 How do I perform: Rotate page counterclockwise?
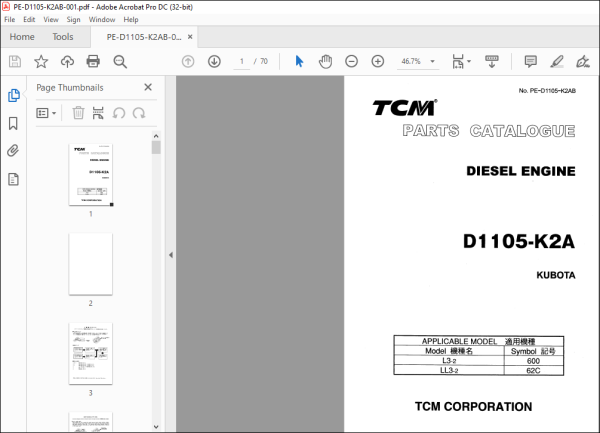tap(119, 113)
